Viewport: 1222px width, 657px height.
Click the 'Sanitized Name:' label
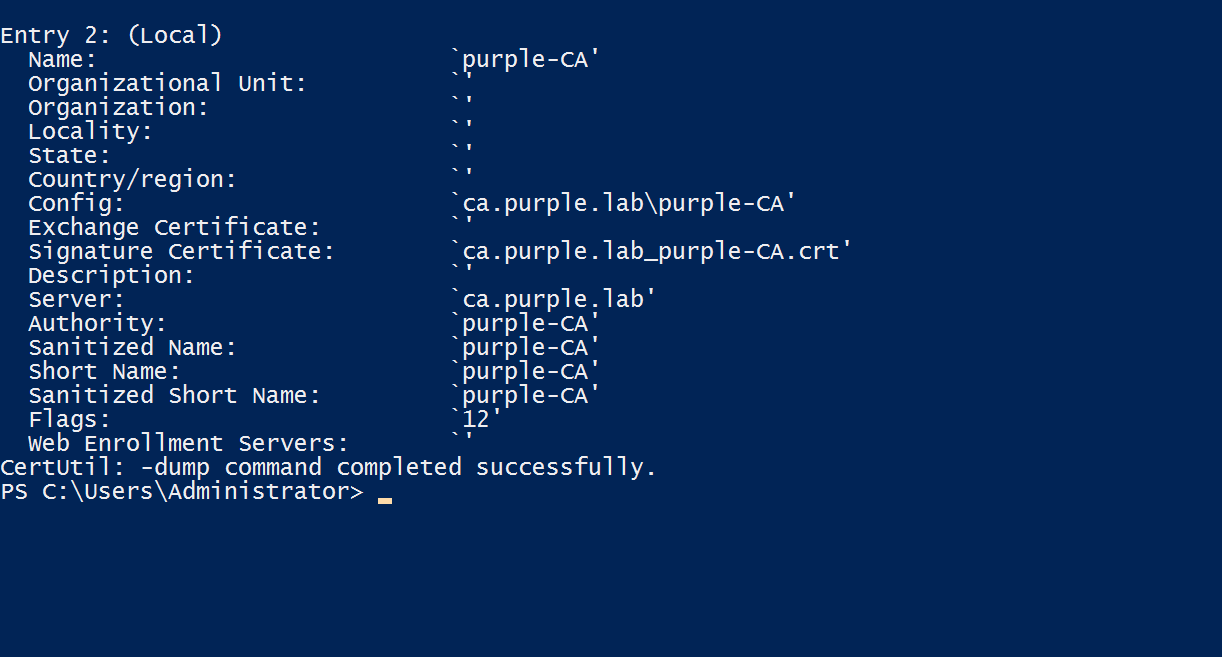[x=132, y=348]
